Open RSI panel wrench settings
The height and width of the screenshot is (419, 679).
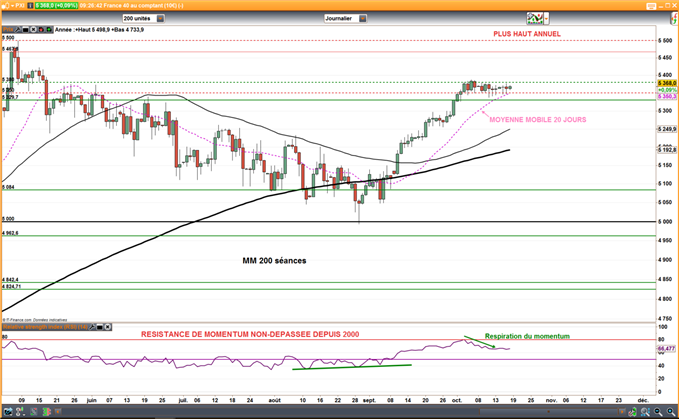[92, 327]
